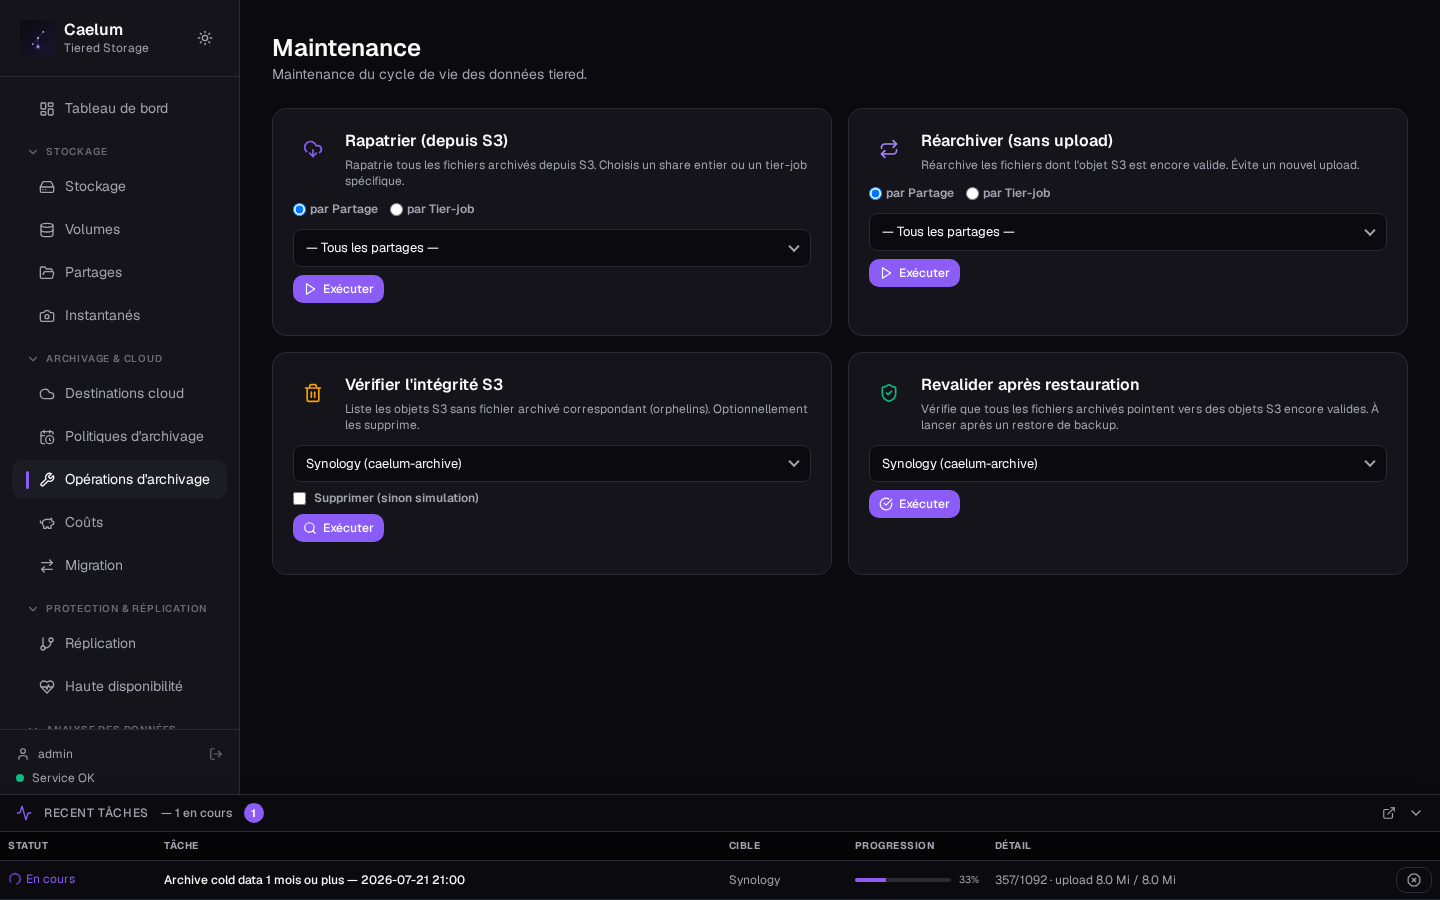1440x900 pixels.
Task: Click the DÉTAIL column header
Action: pyautogui.click(x=1013, y=846)
